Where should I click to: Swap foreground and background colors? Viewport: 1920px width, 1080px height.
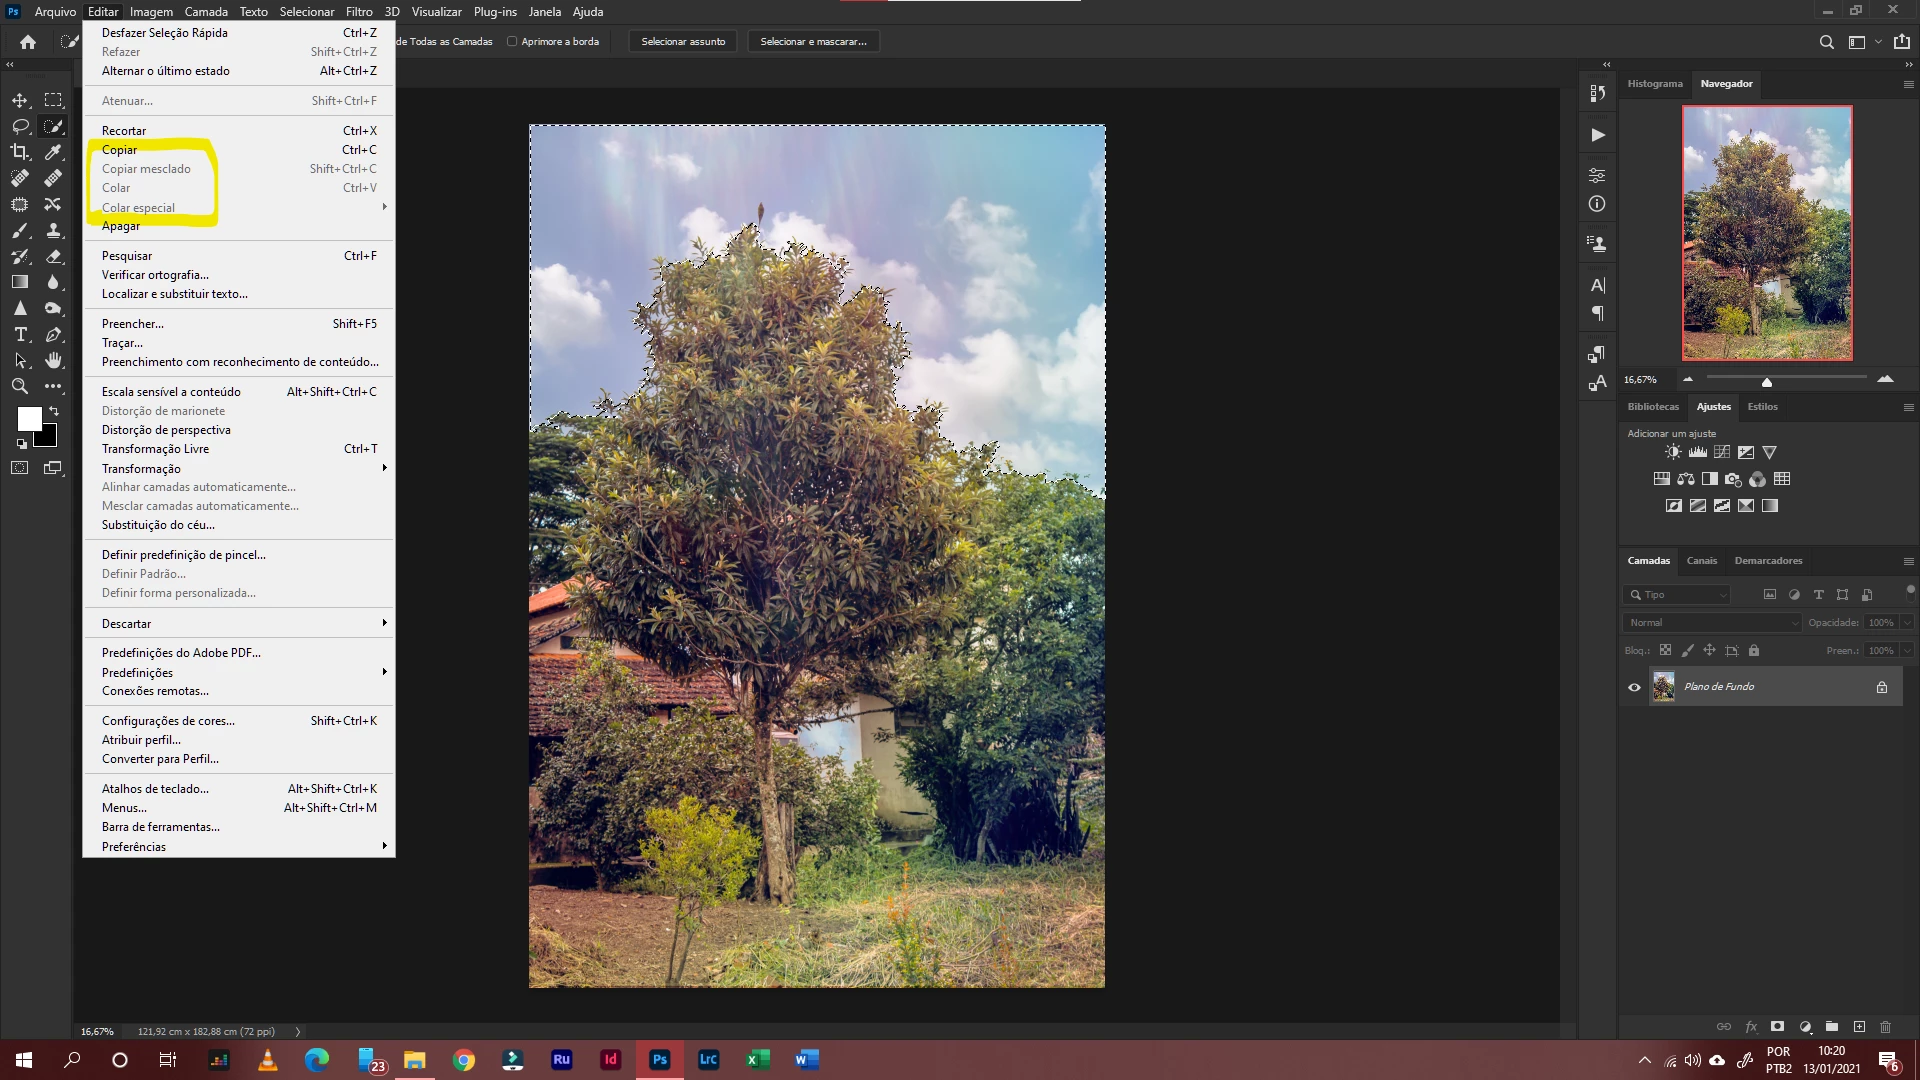54,411
